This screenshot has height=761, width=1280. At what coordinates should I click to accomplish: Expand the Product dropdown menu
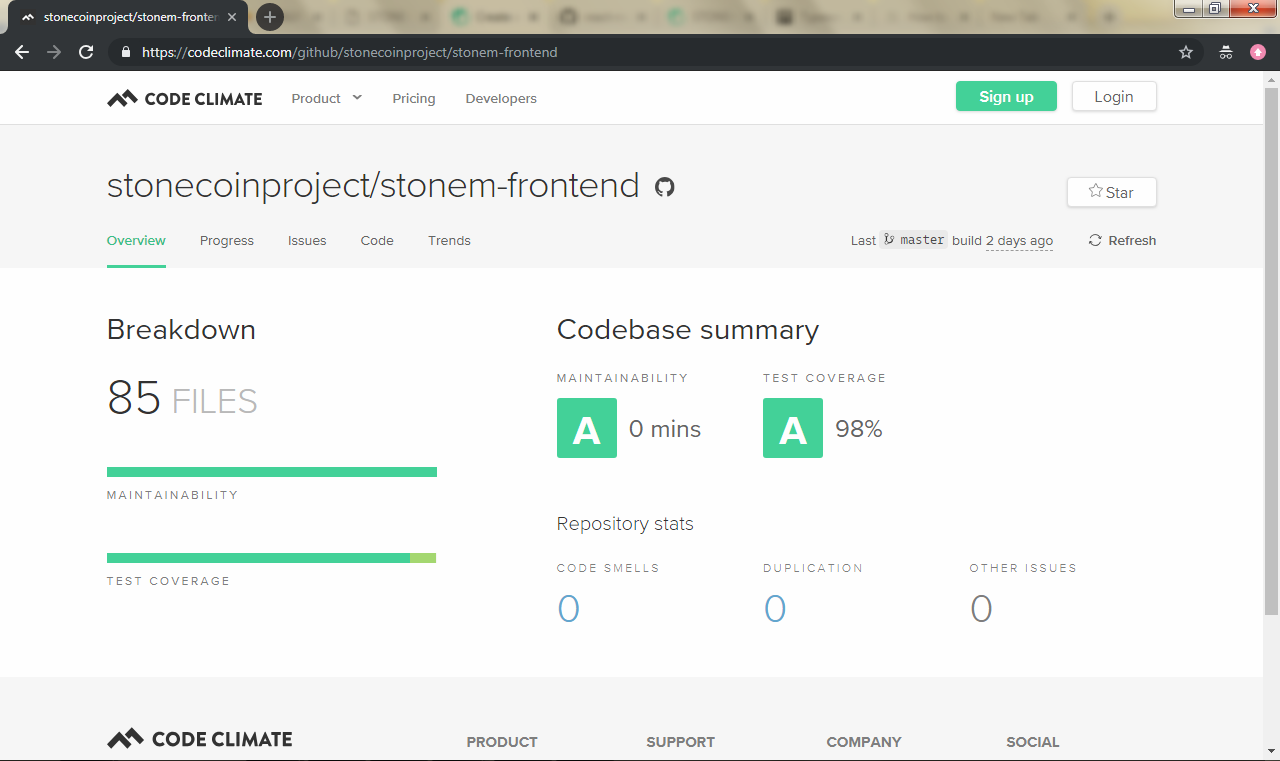[327, 98]
